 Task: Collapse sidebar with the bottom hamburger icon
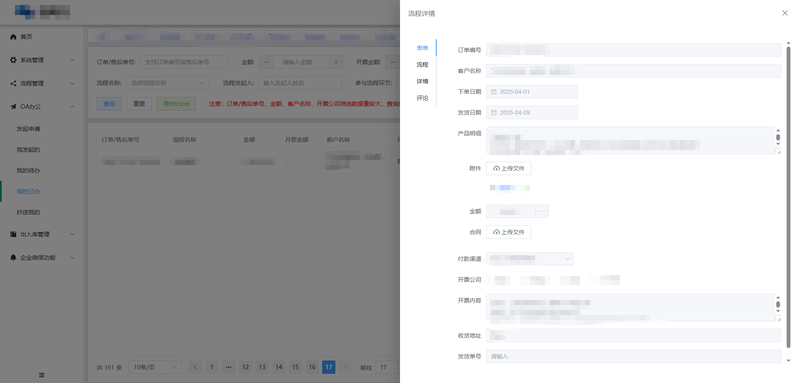pyautogui.click(x=41, y=375)
